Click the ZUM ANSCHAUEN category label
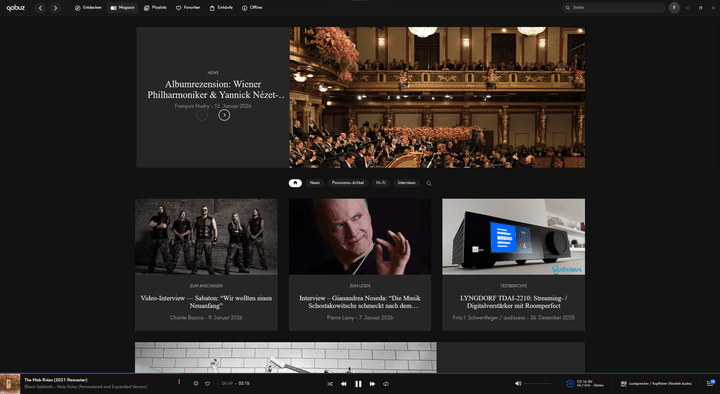 tap(206, 286)
